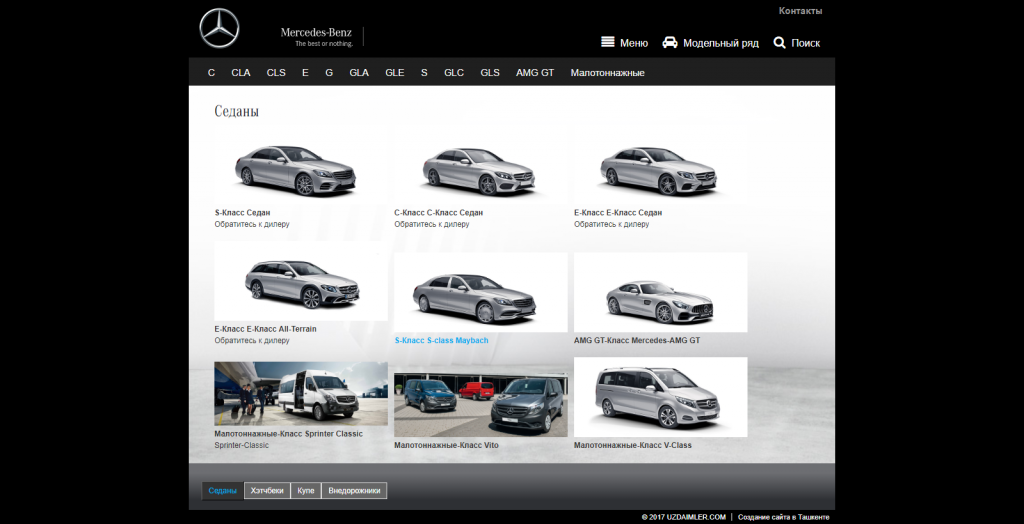This screenshot has width=1024, height=524.
Task: Open the S-class Maybach car image
Action: (481, 293)
